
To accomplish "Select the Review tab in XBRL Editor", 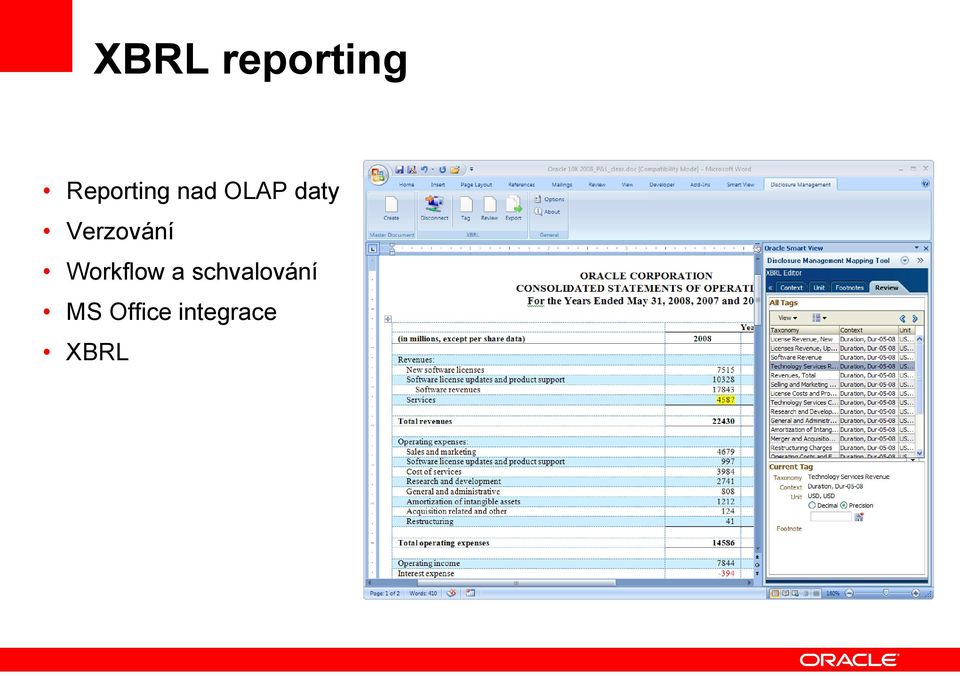I will [x=886, y=287].
